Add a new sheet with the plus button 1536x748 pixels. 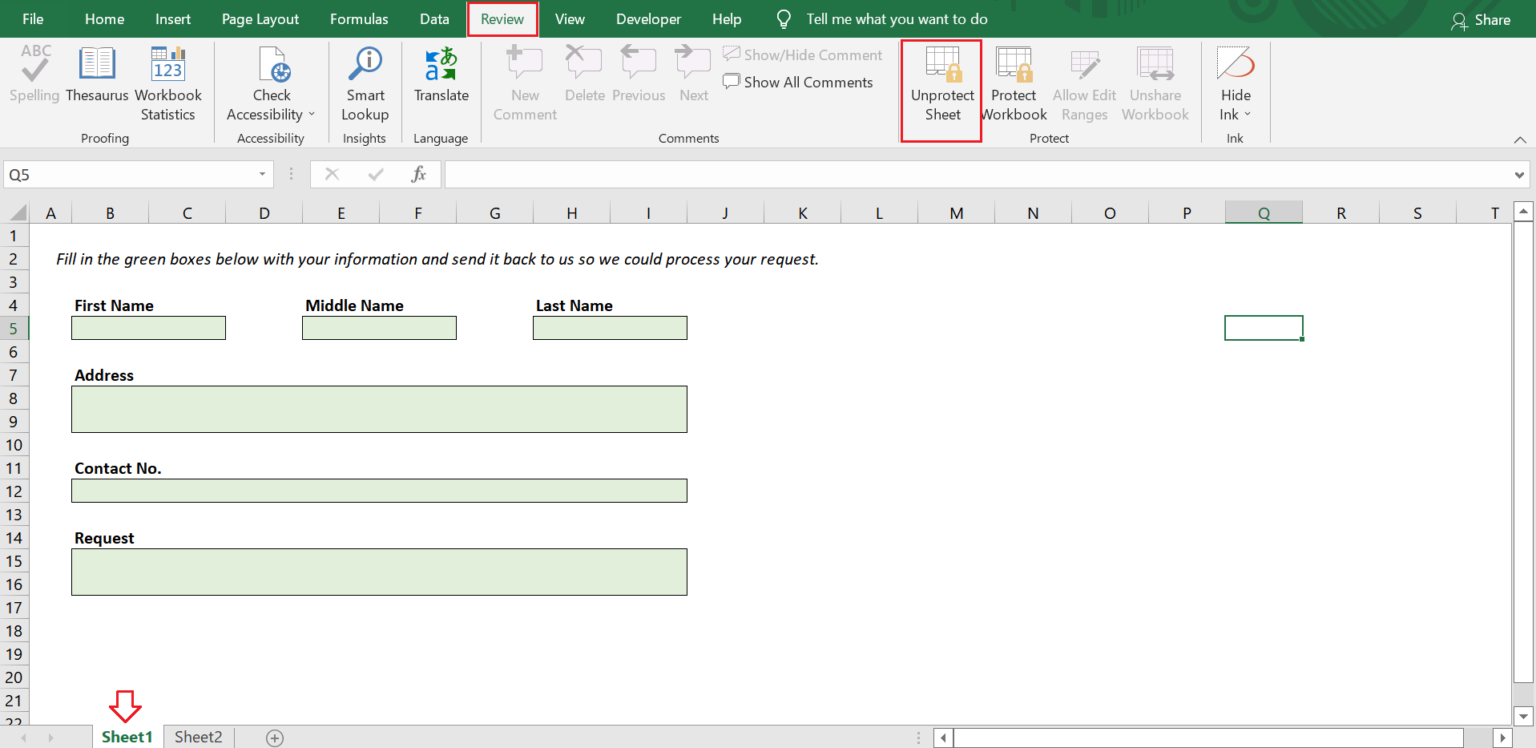273,737
